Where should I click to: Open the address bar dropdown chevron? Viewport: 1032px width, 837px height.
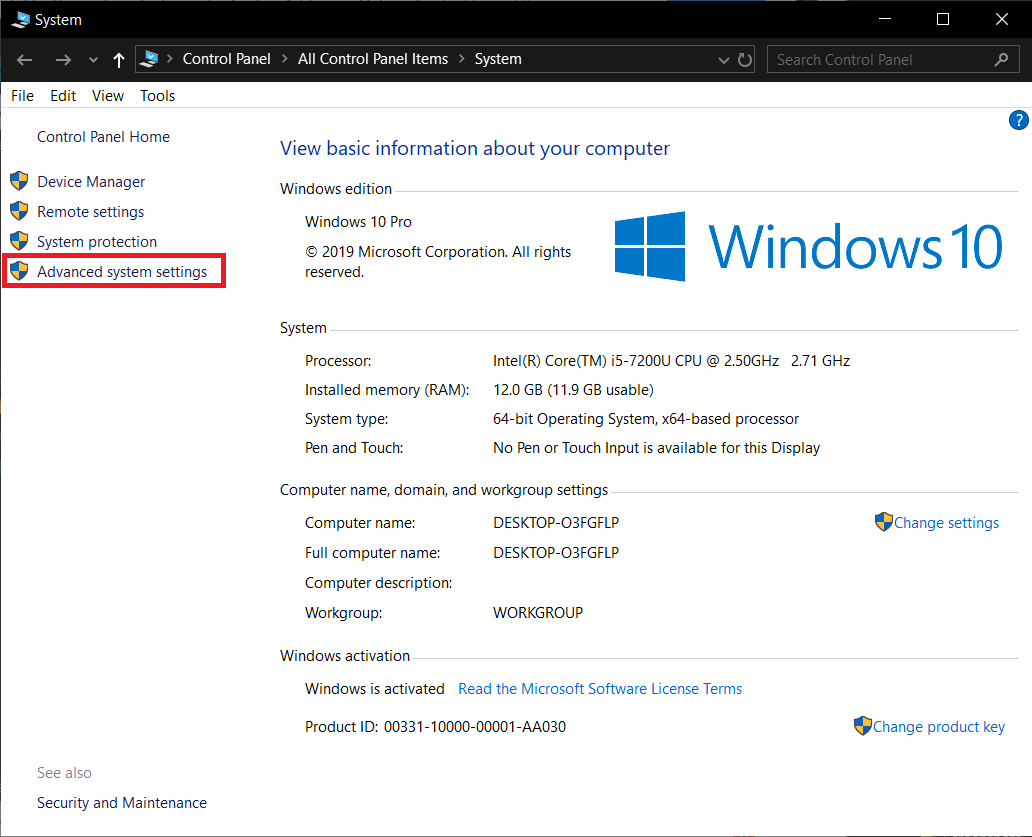point(723,59)
